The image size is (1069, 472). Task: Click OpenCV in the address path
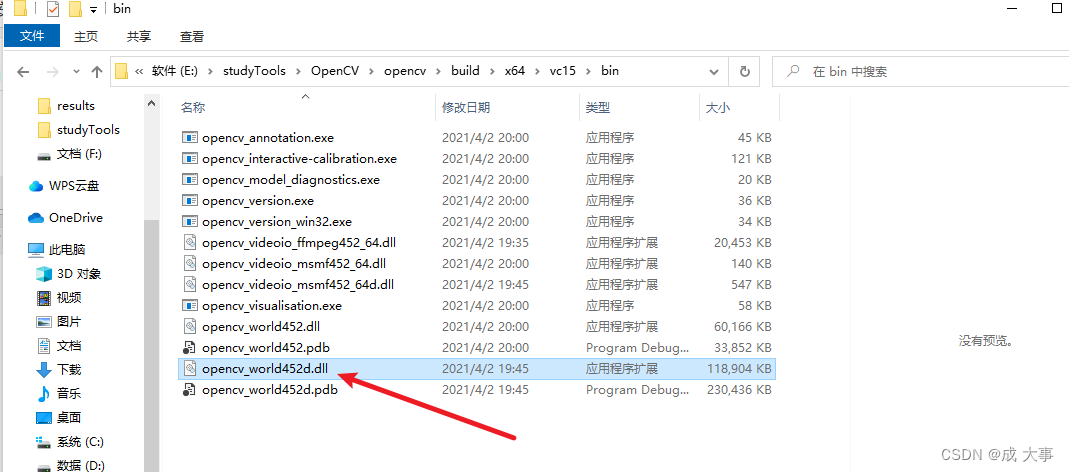(335, 70)
